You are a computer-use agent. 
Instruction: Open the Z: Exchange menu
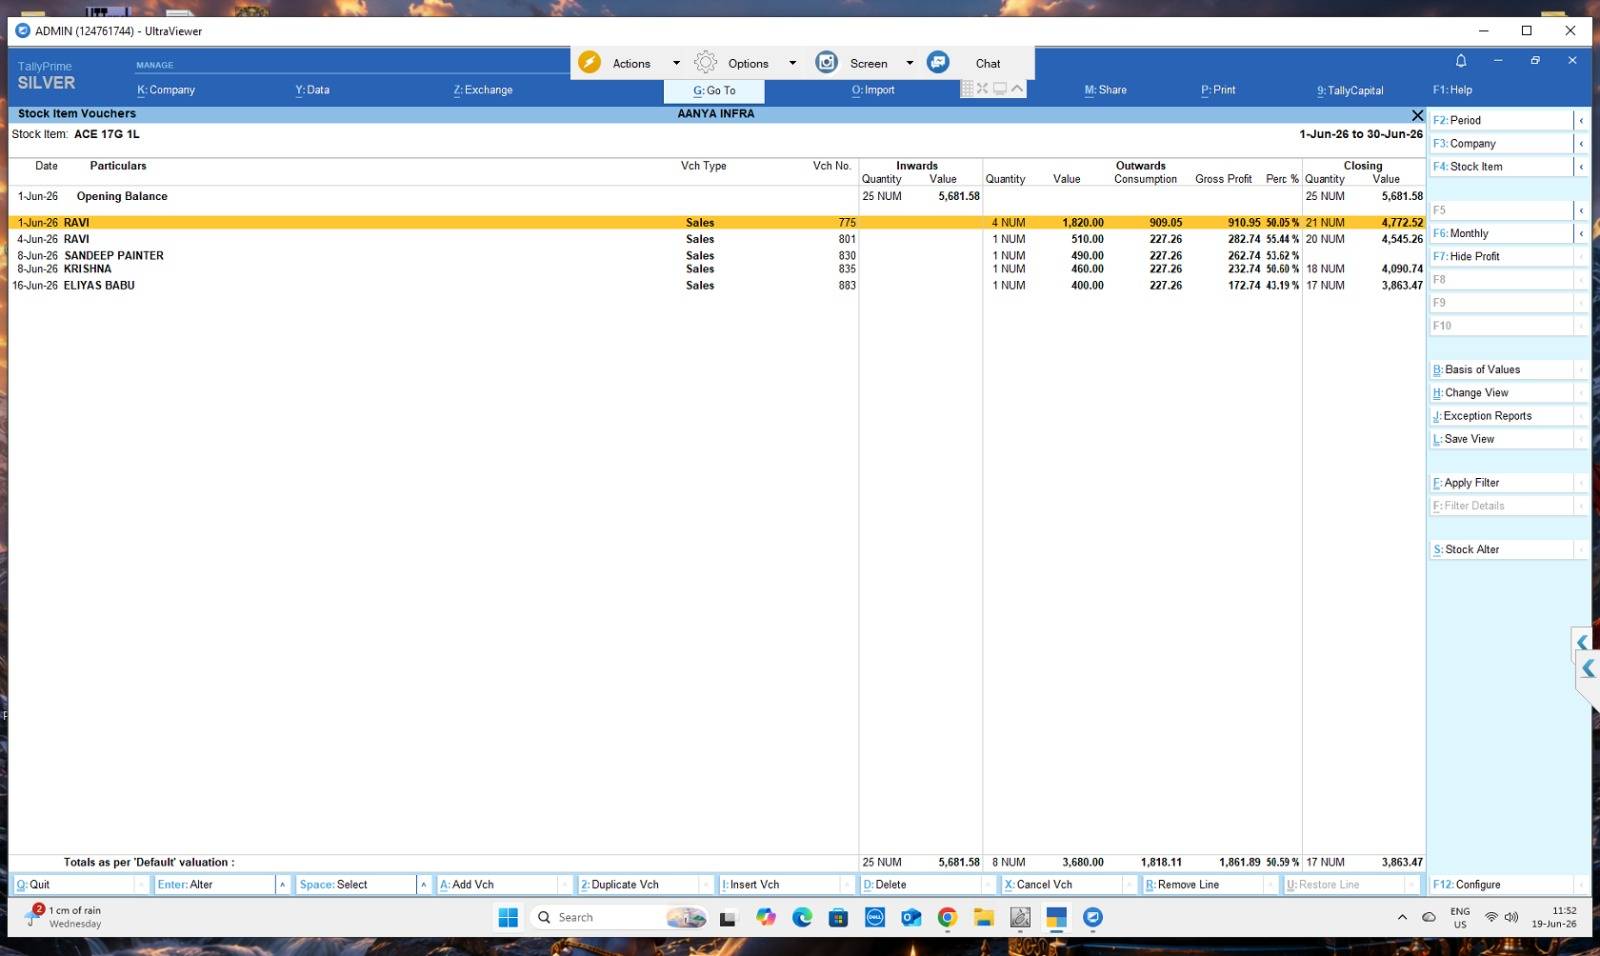pyautogui.click(x=483, y=90)
